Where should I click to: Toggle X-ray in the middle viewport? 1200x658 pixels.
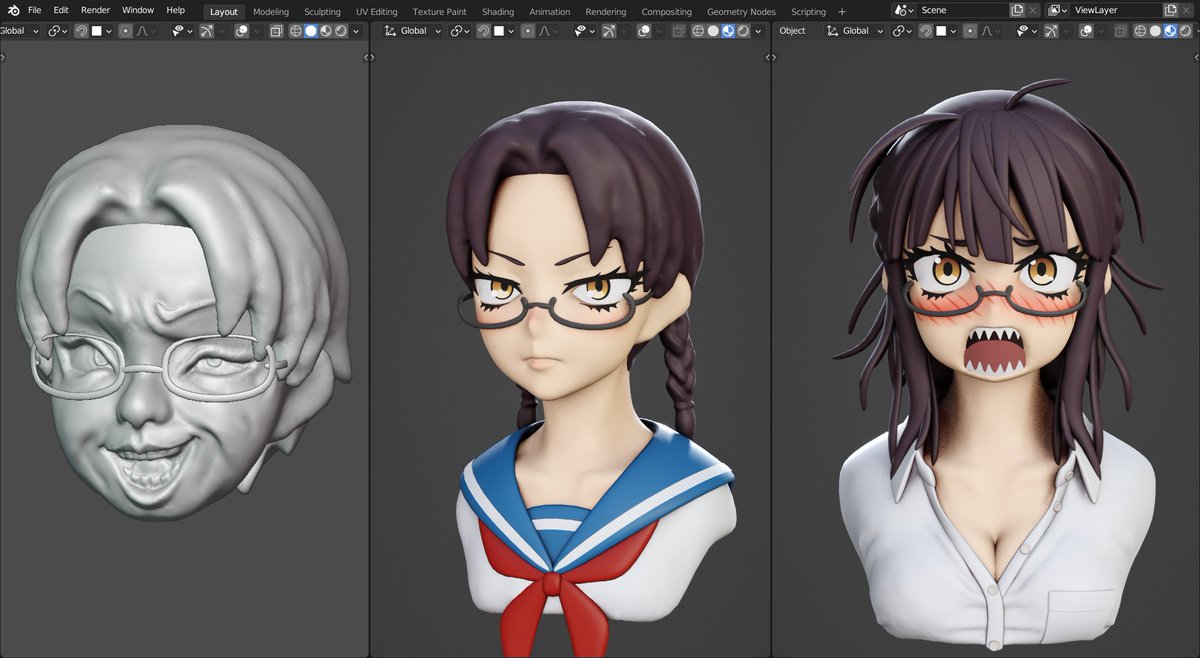pos(677,31)
